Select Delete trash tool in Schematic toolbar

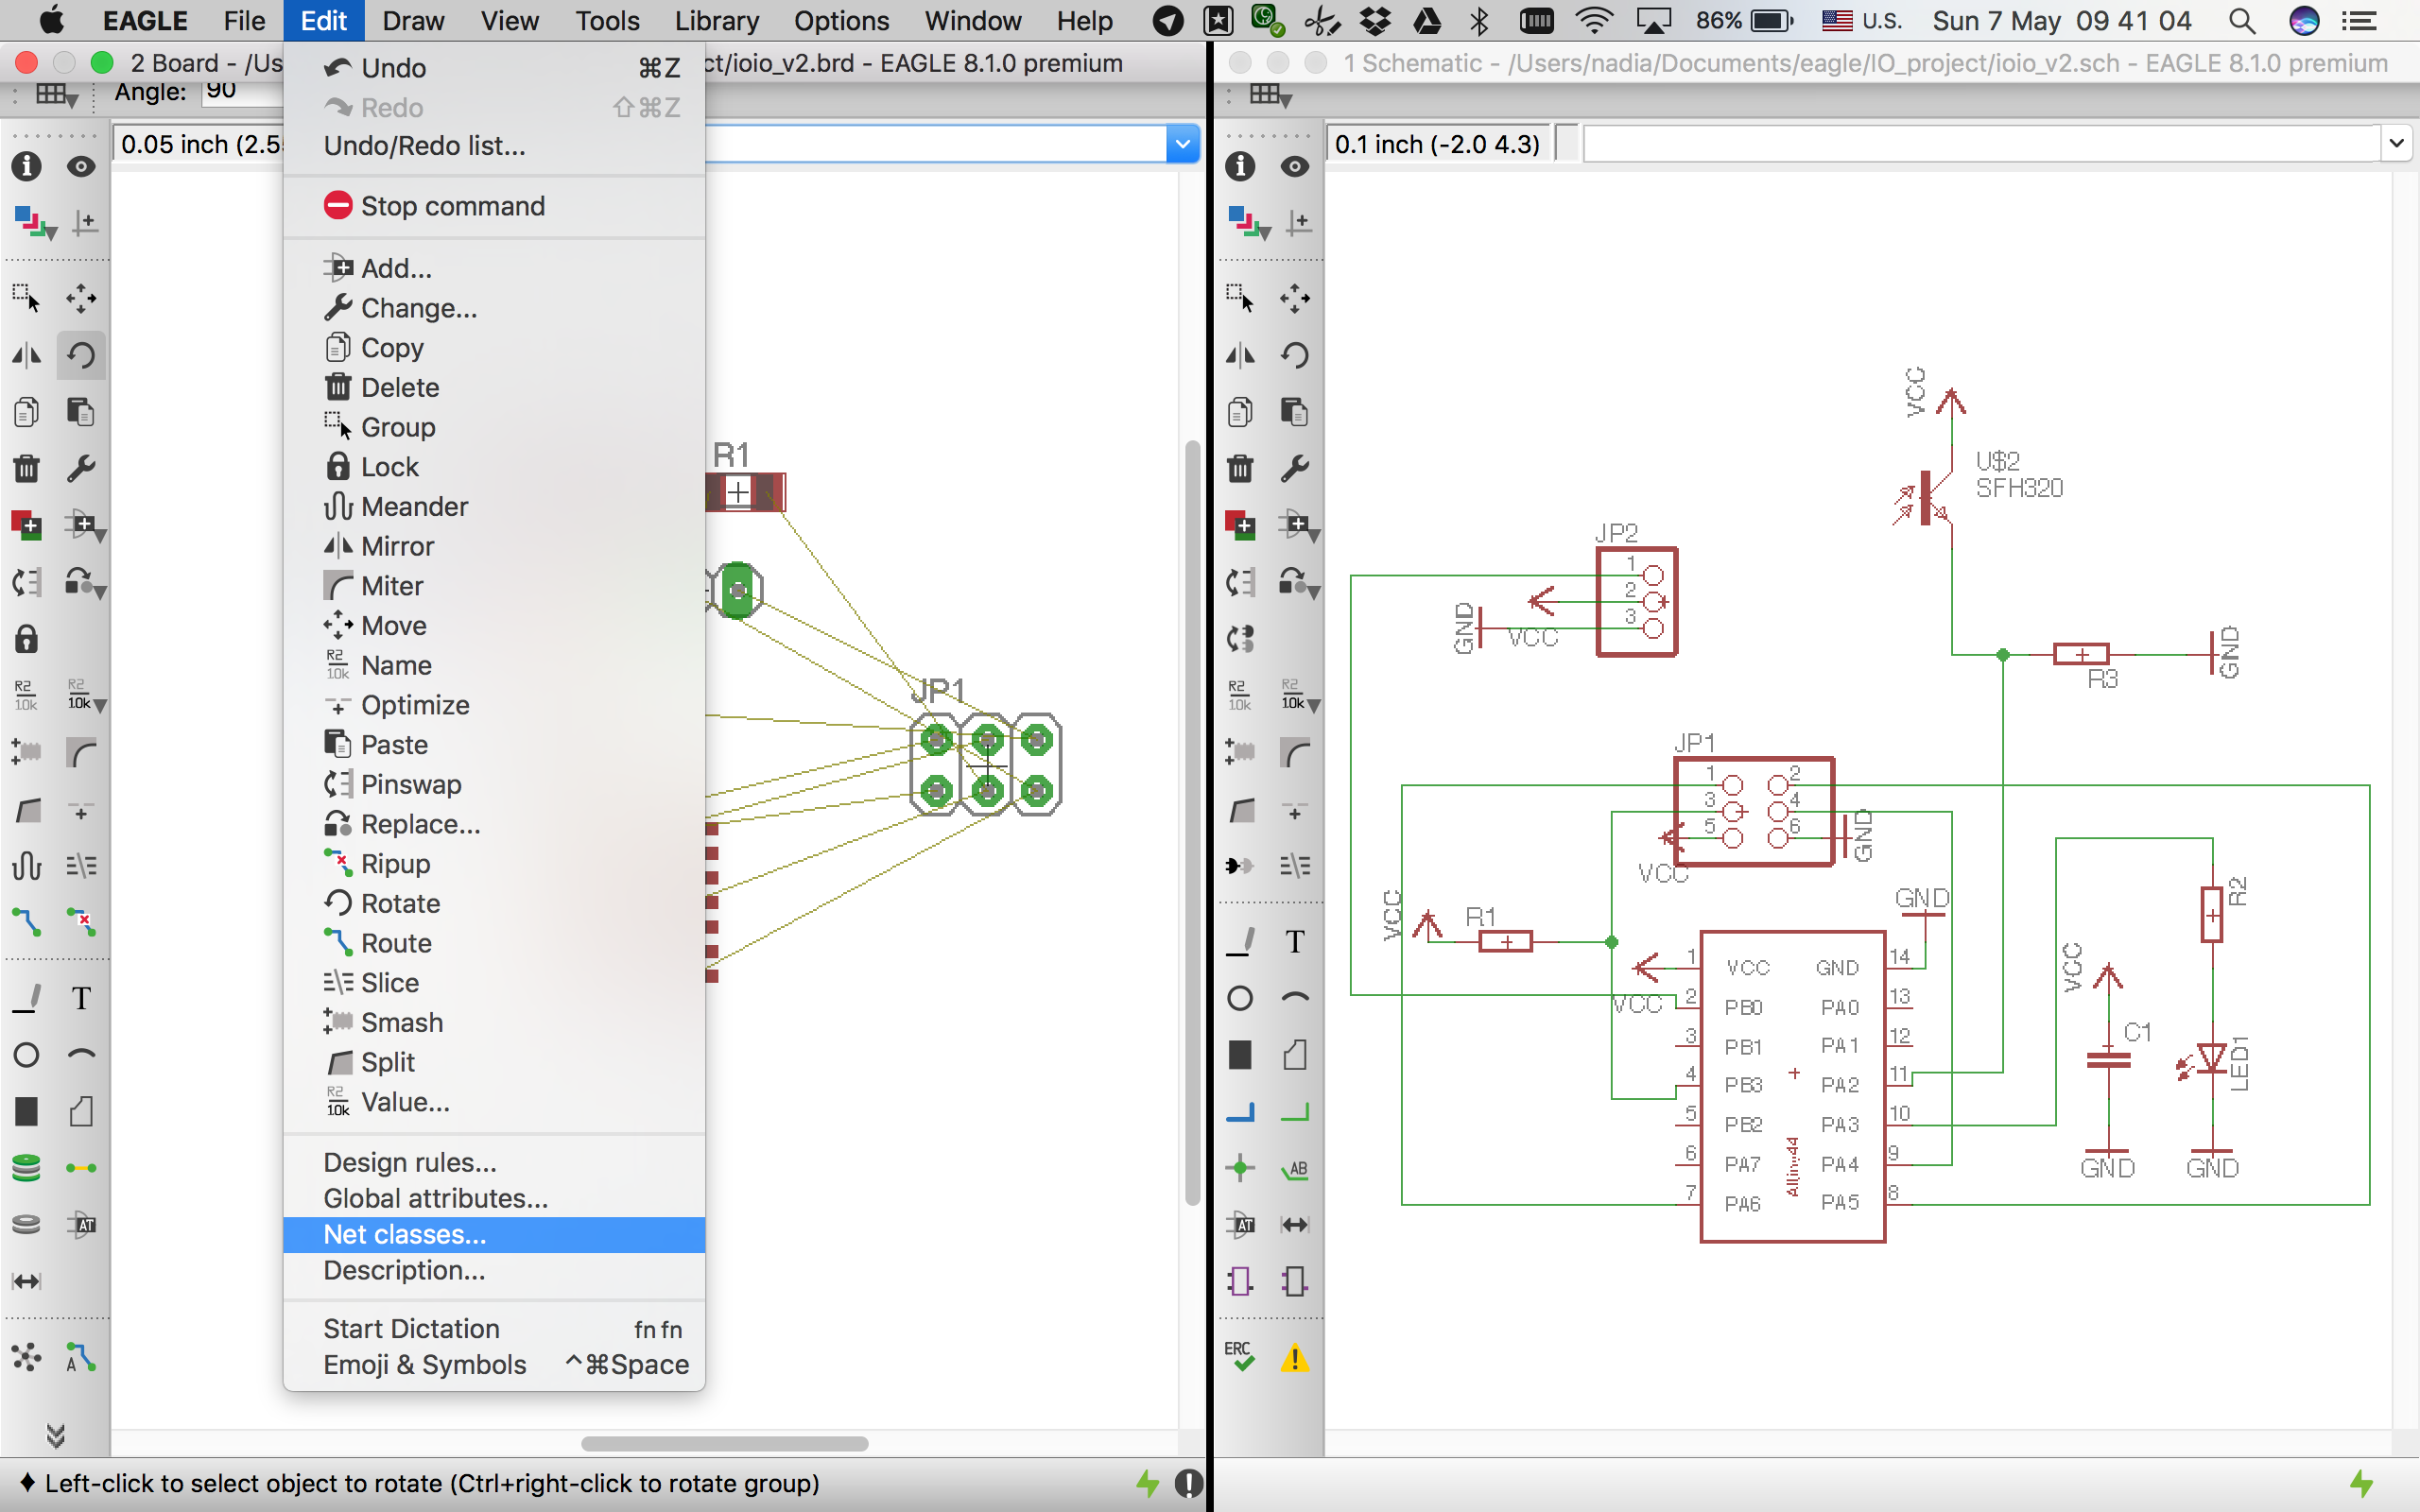(1240, 468)
